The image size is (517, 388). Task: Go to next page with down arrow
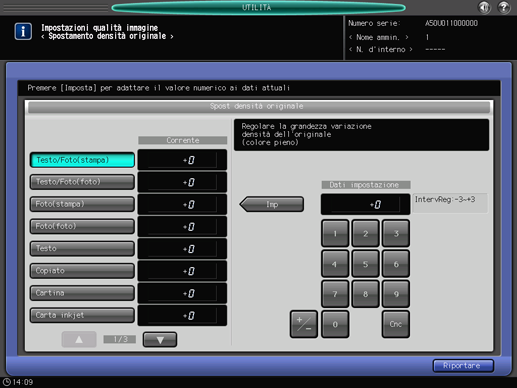click(160, 340)
